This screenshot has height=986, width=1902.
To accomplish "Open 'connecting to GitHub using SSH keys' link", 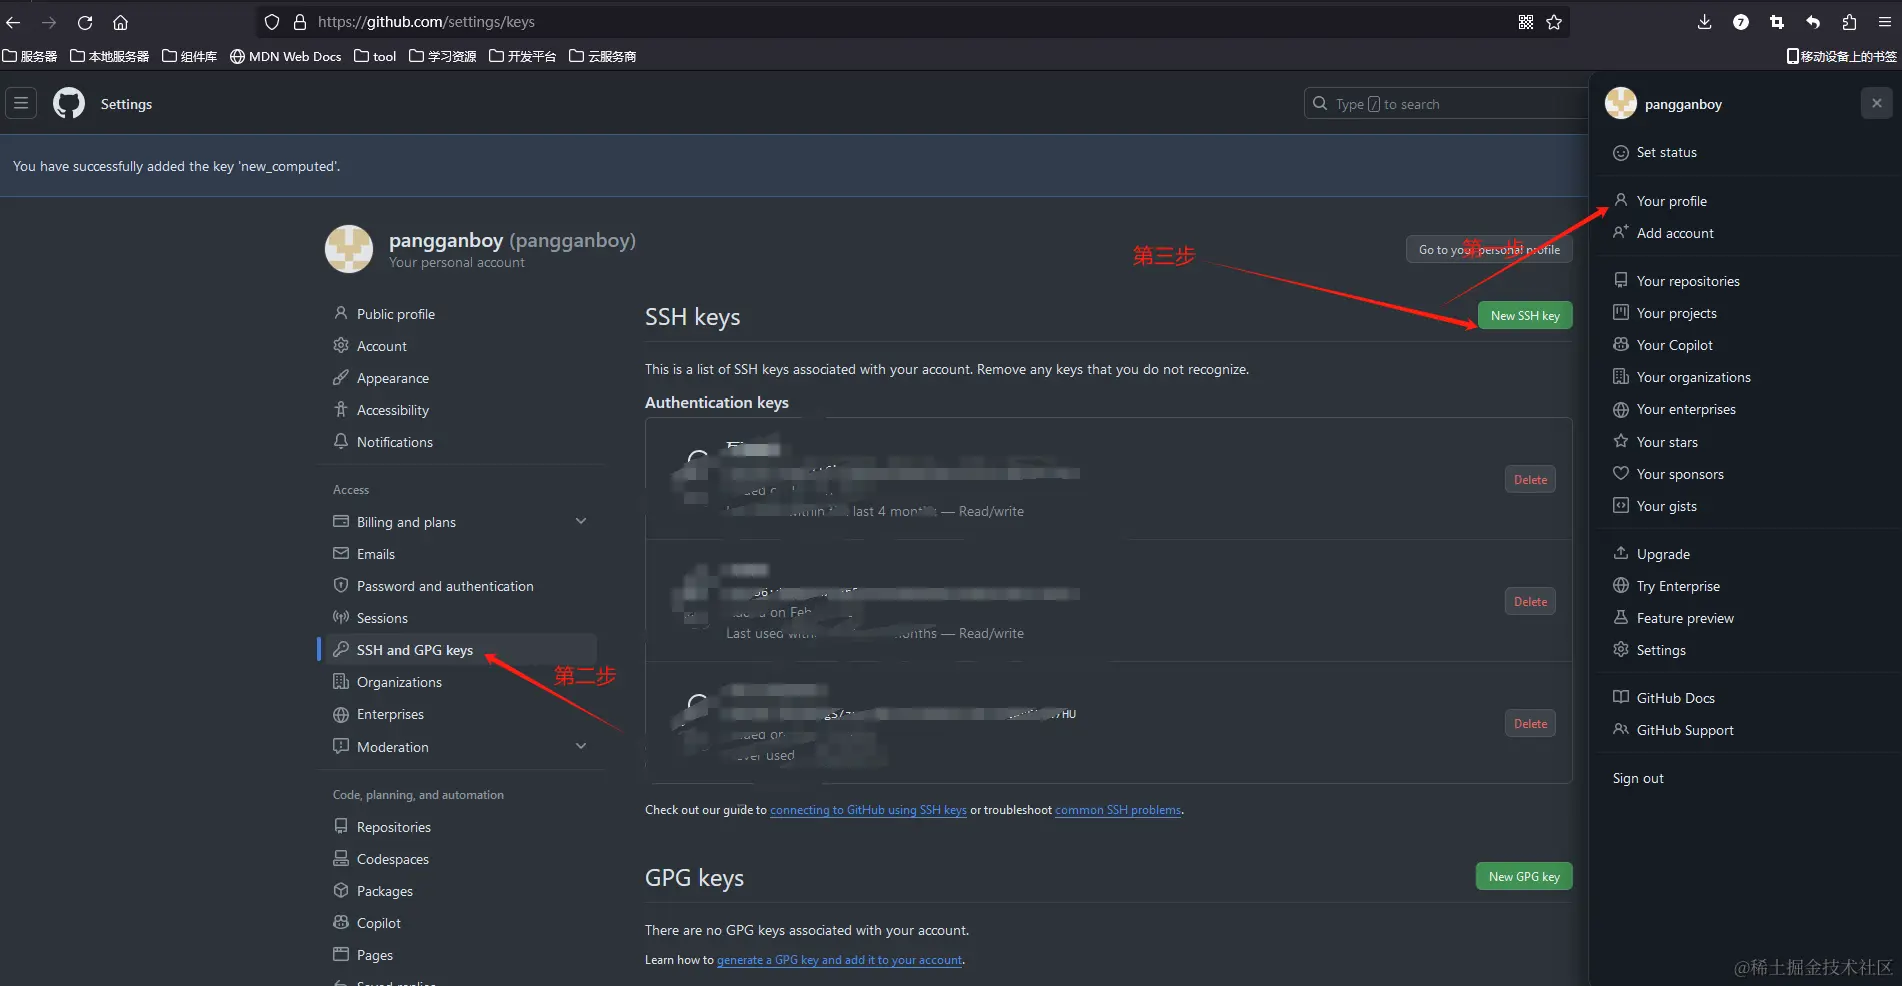I will tap(868, 810).
